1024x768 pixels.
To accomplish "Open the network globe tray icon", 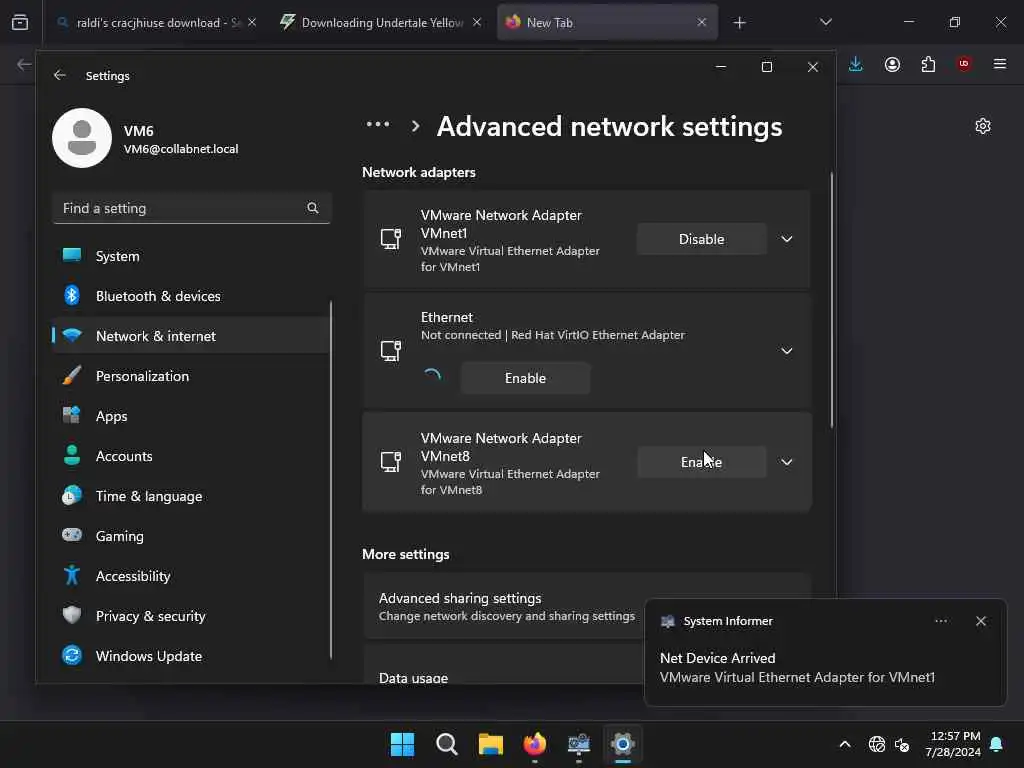I will 876,744.
